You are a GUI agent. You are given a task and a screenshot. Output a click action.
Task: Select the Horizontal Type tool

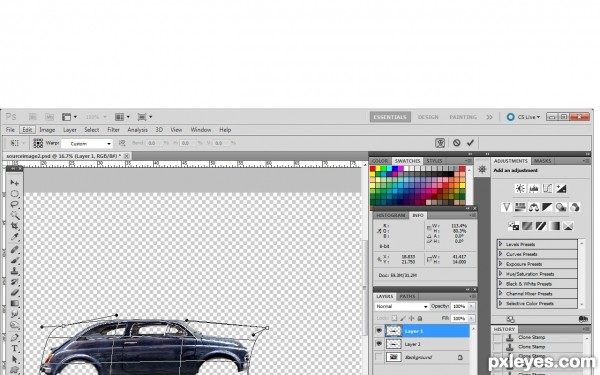click(15, 349)
